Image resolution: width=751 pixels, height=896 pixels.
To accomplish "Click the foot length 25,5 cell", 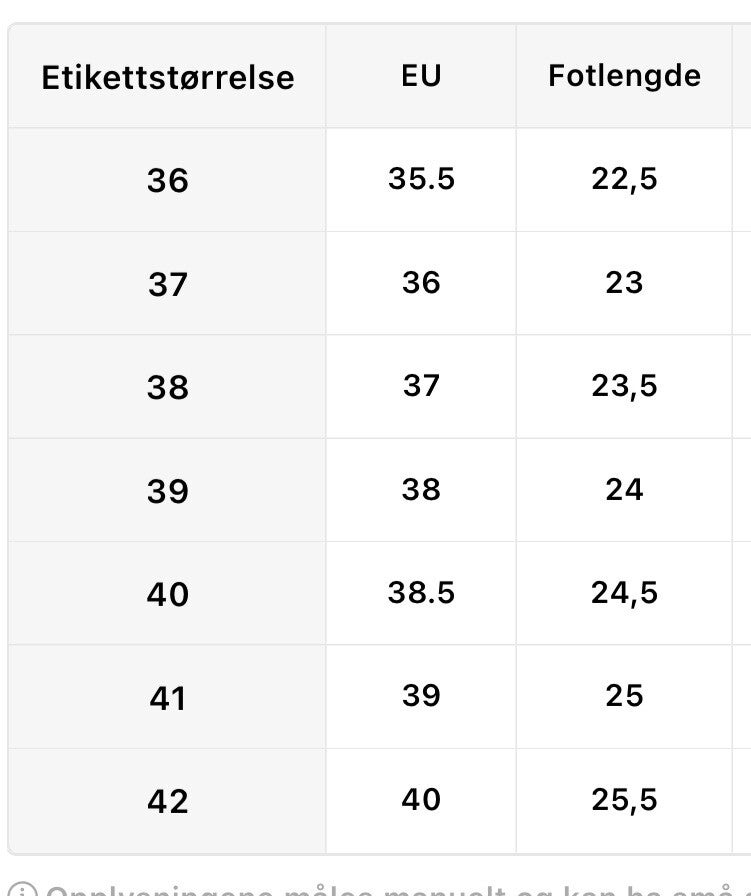I will pyautogui.click(x=624, y=800).
